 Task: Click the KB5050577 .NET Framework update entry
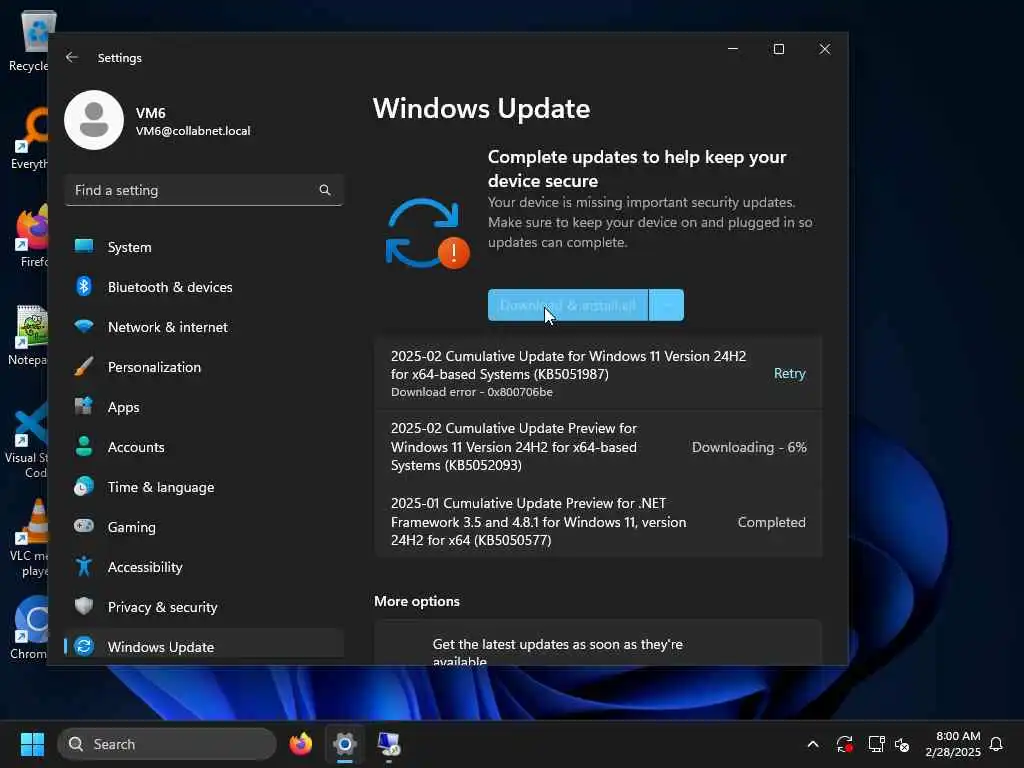point(598,521)
